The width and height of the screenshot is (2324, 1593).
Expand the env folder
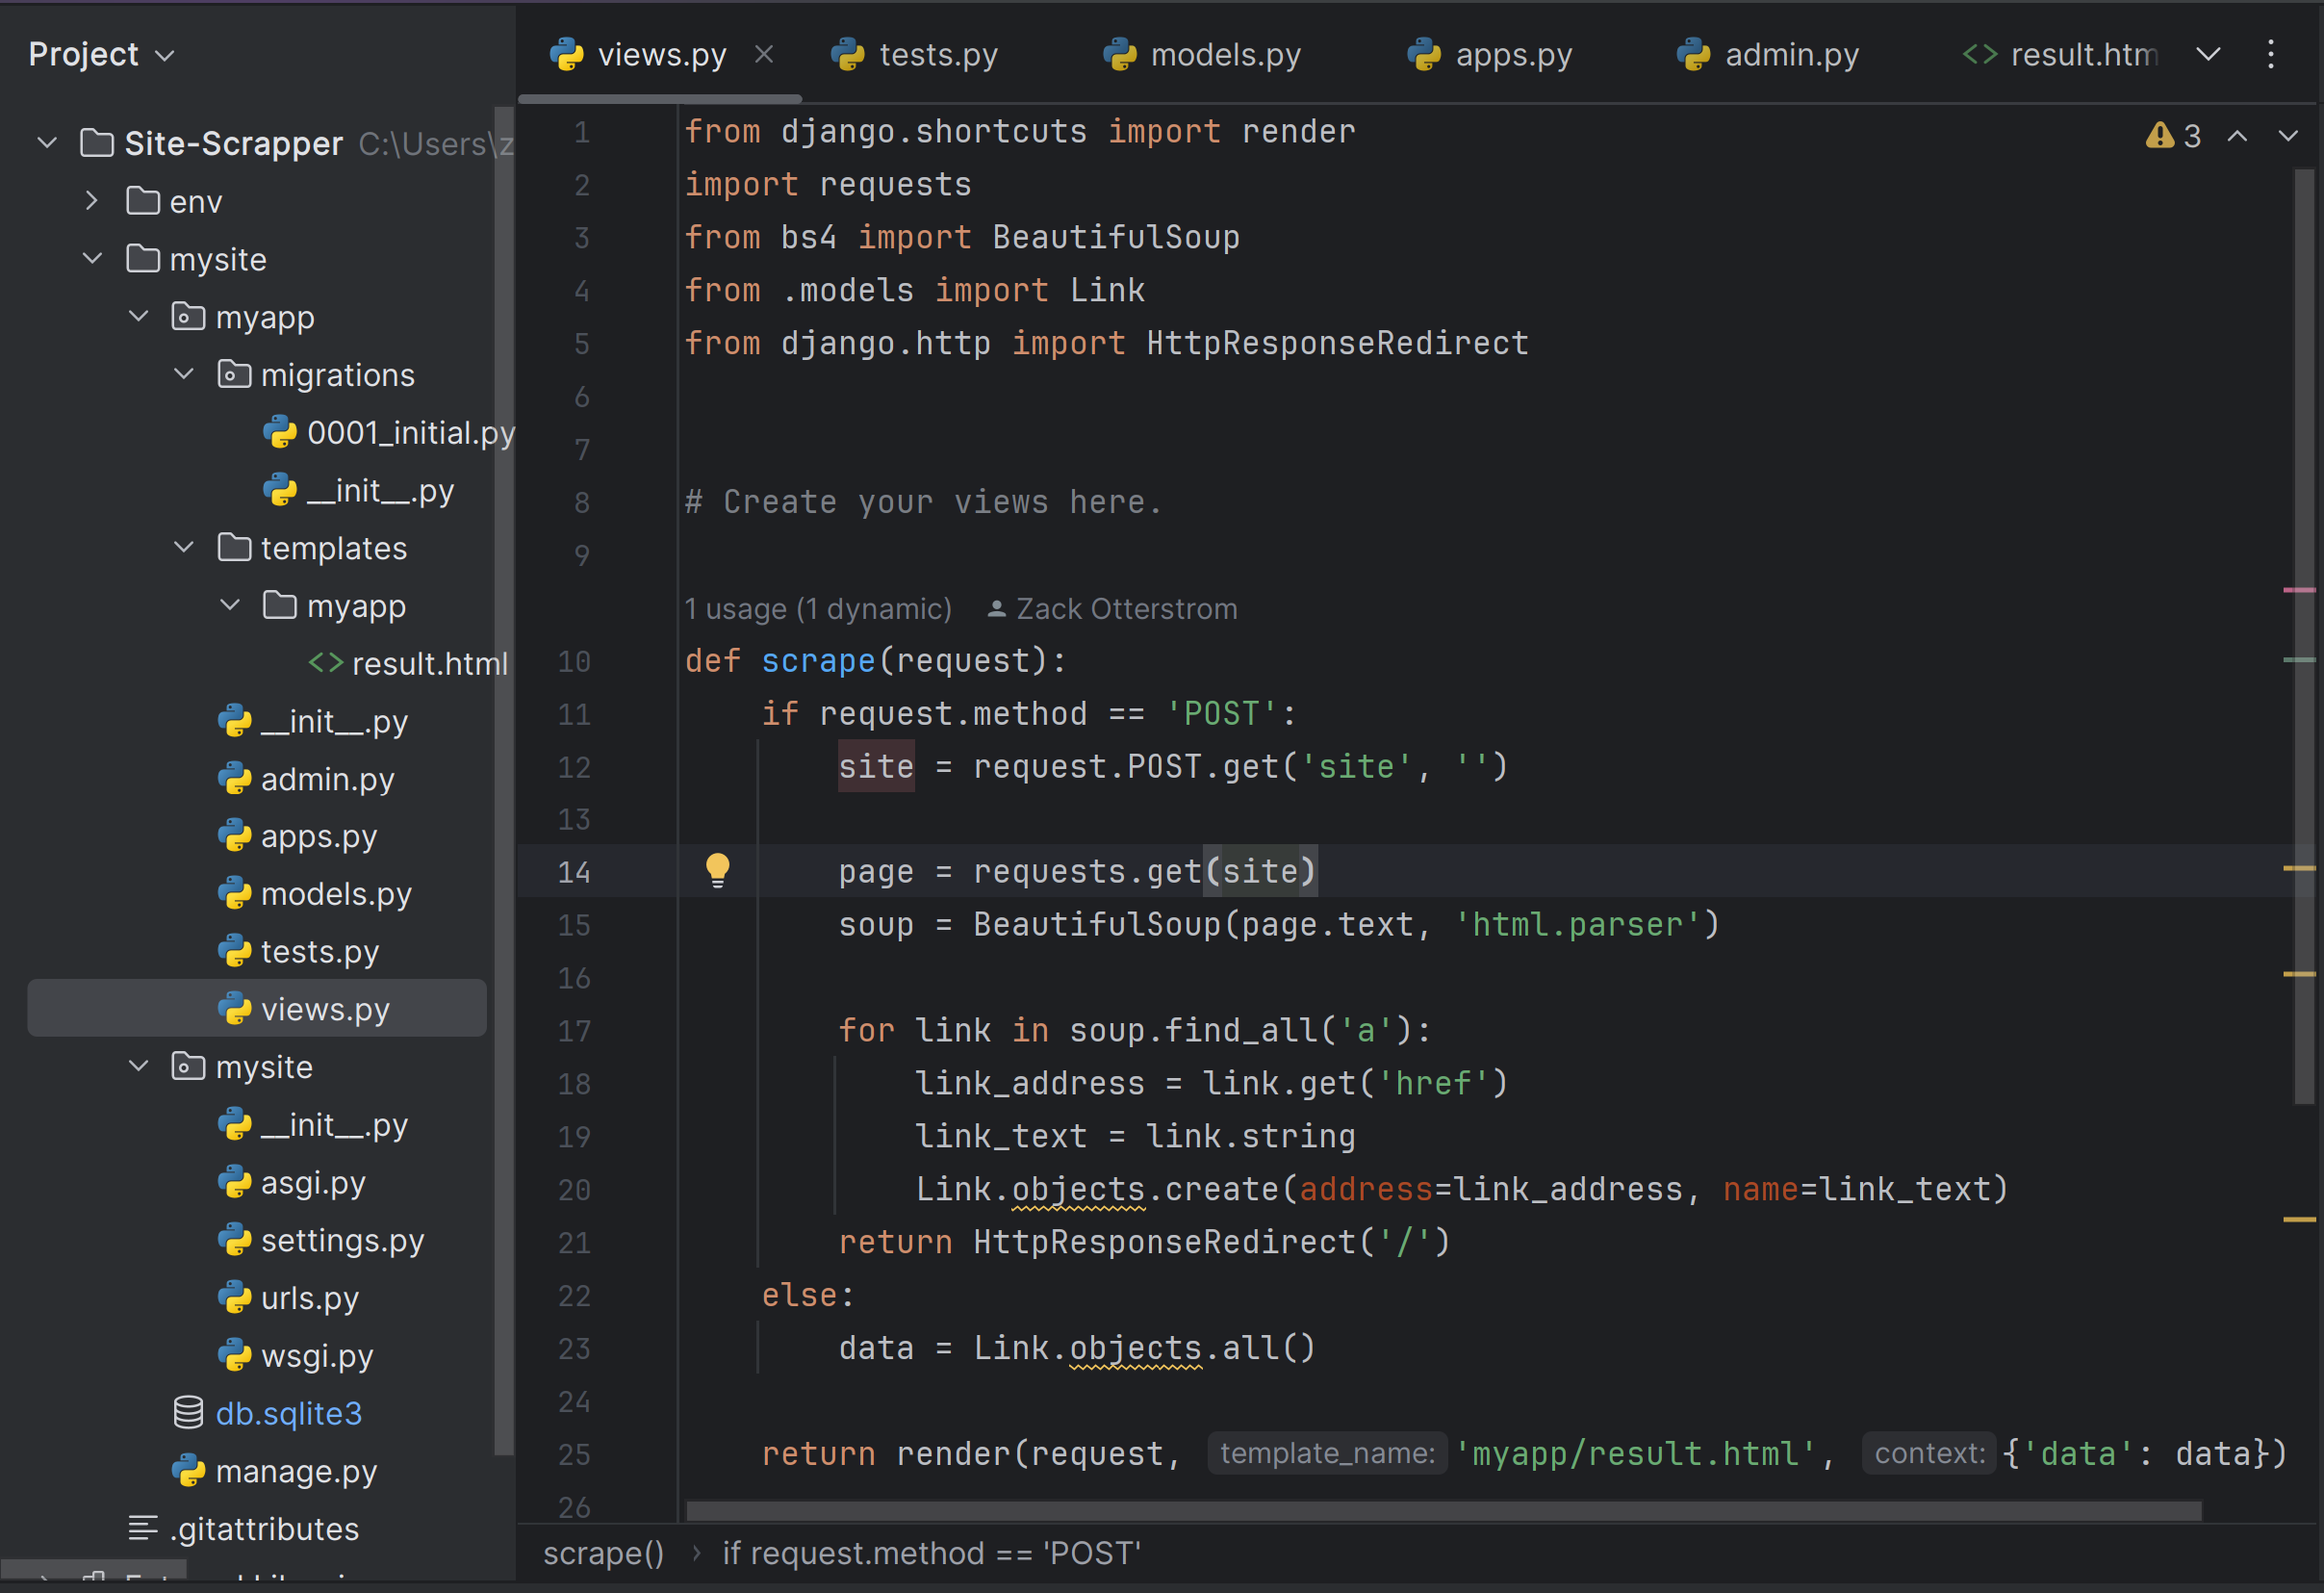[92, 201]
